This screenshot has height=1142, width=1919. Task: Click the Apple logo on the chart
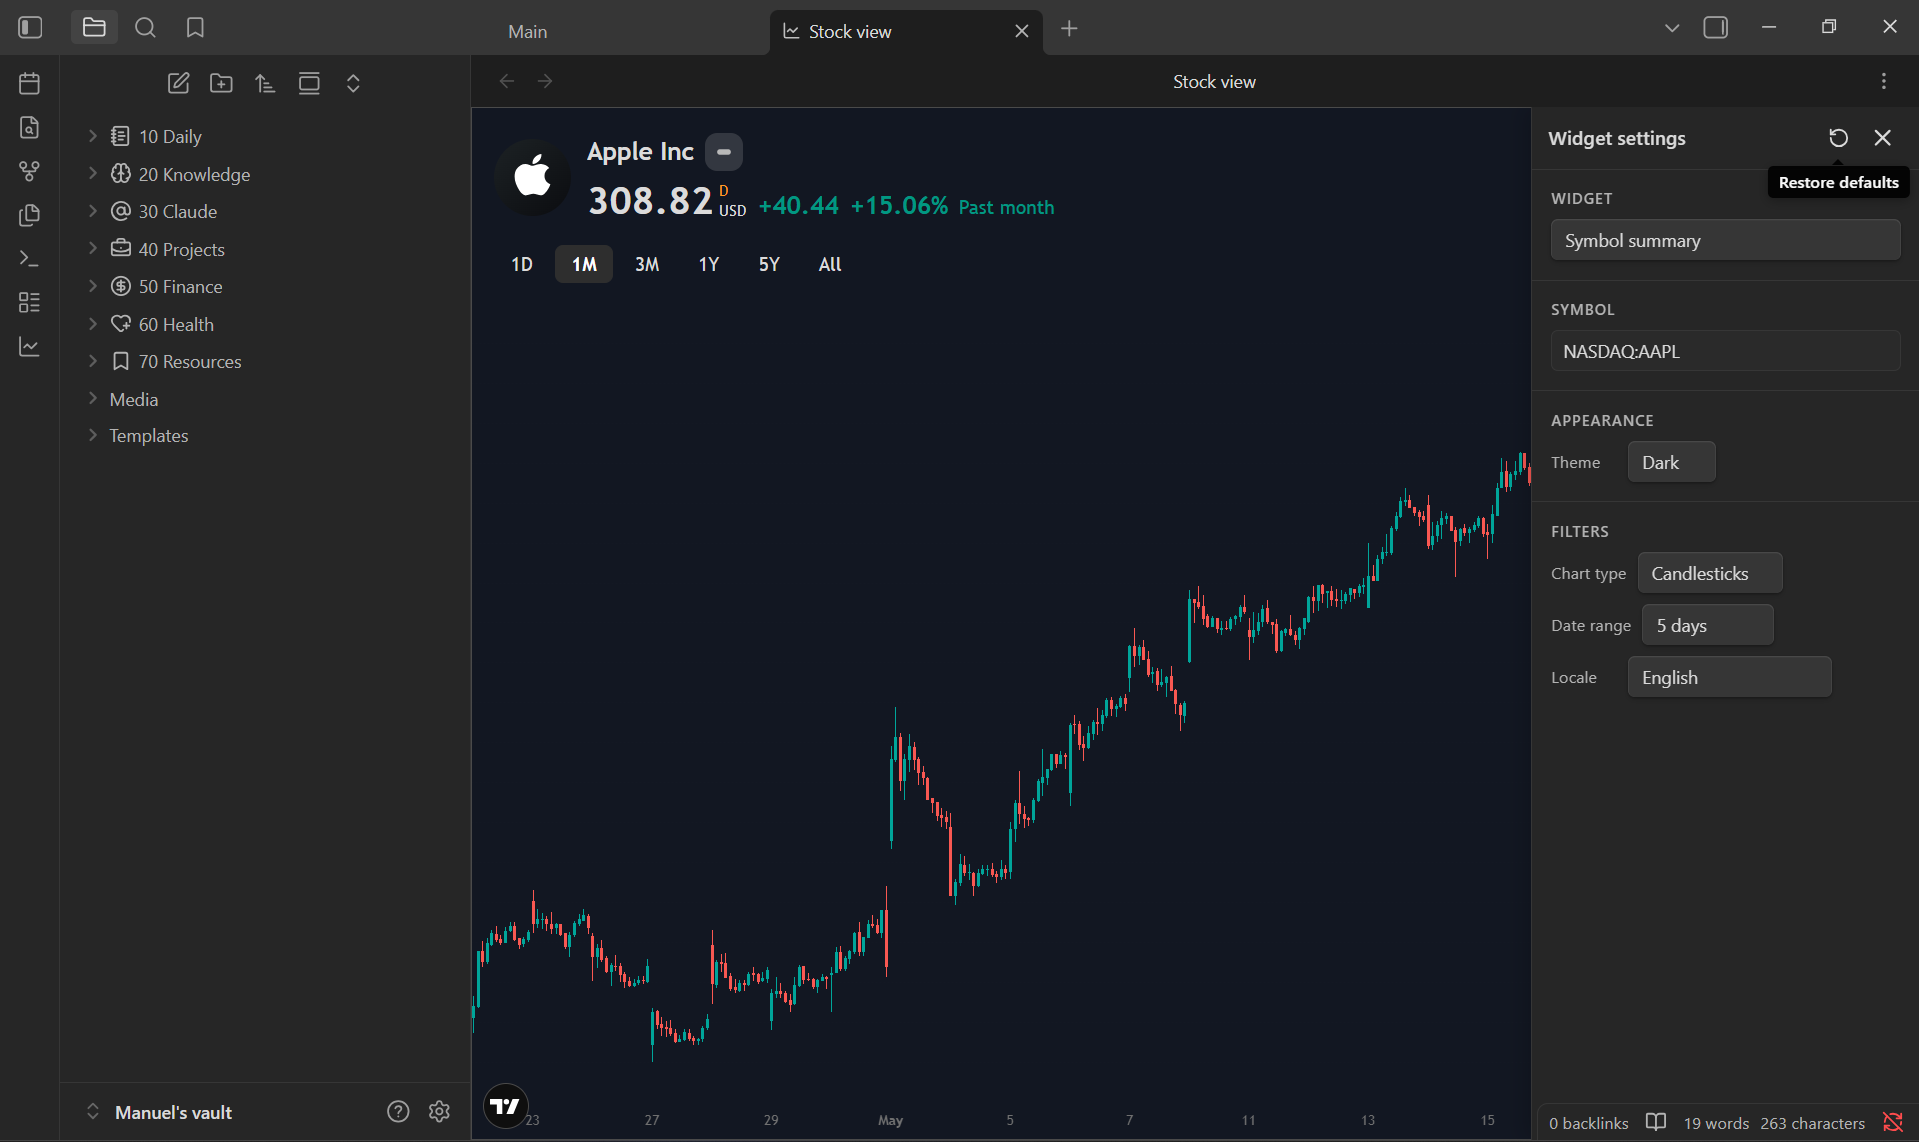pyautogui.click(x=533, y=177)
